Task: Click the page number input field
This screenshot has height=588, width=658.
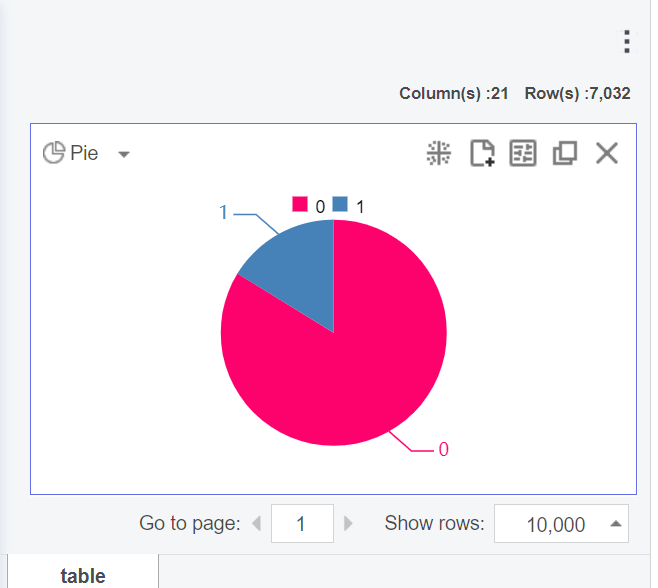Action: tap(302, 523)
